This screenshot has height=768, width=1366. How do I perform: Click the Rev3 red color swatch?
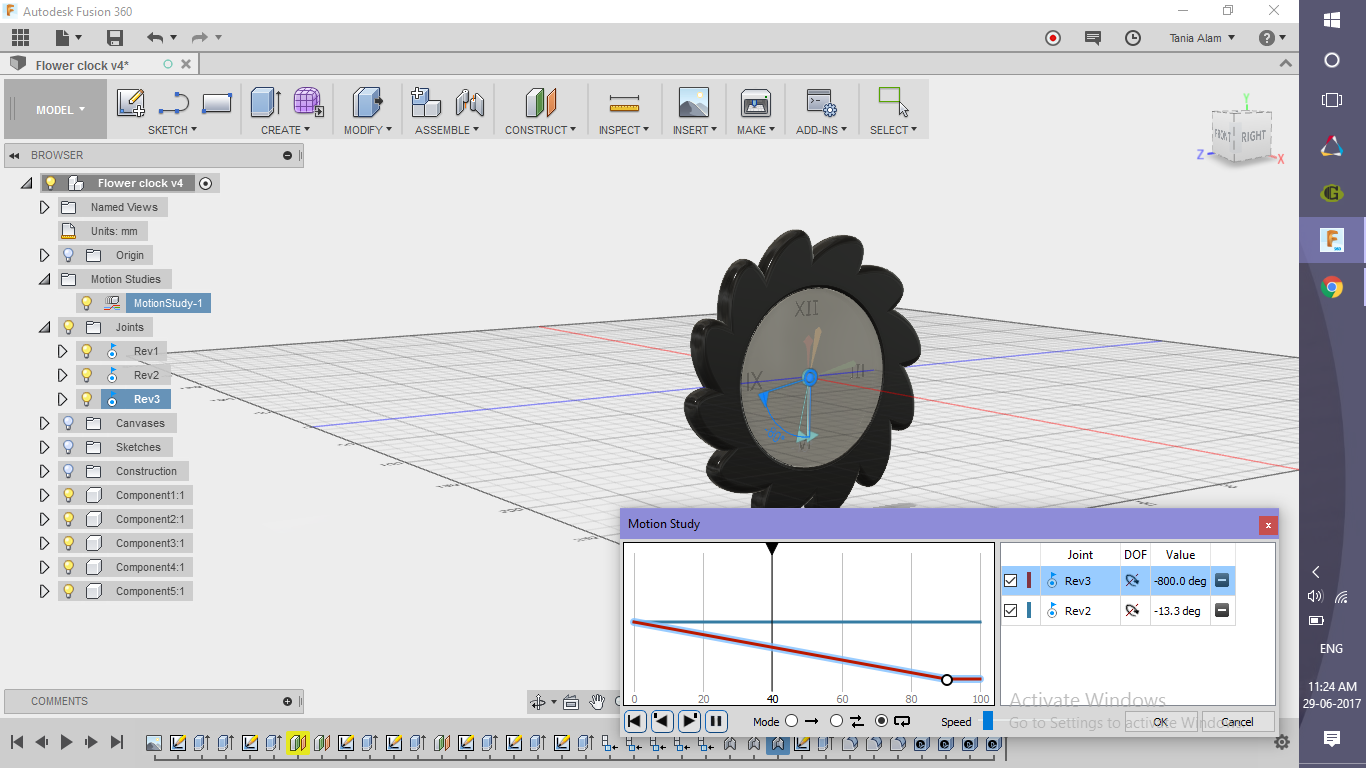click(1029, 581)
